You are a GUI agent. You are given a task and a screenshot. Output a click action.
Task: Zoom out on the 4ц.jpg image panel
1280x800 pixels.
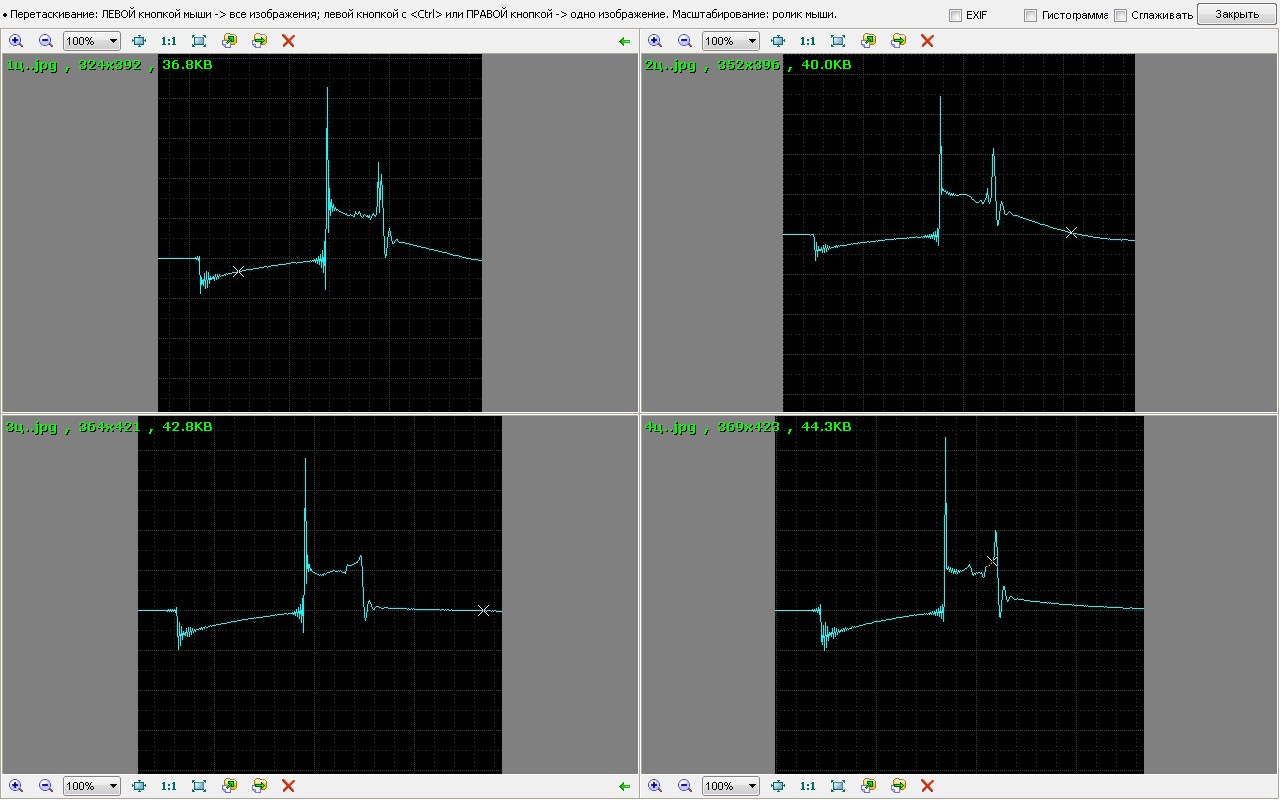coord(685,786)
